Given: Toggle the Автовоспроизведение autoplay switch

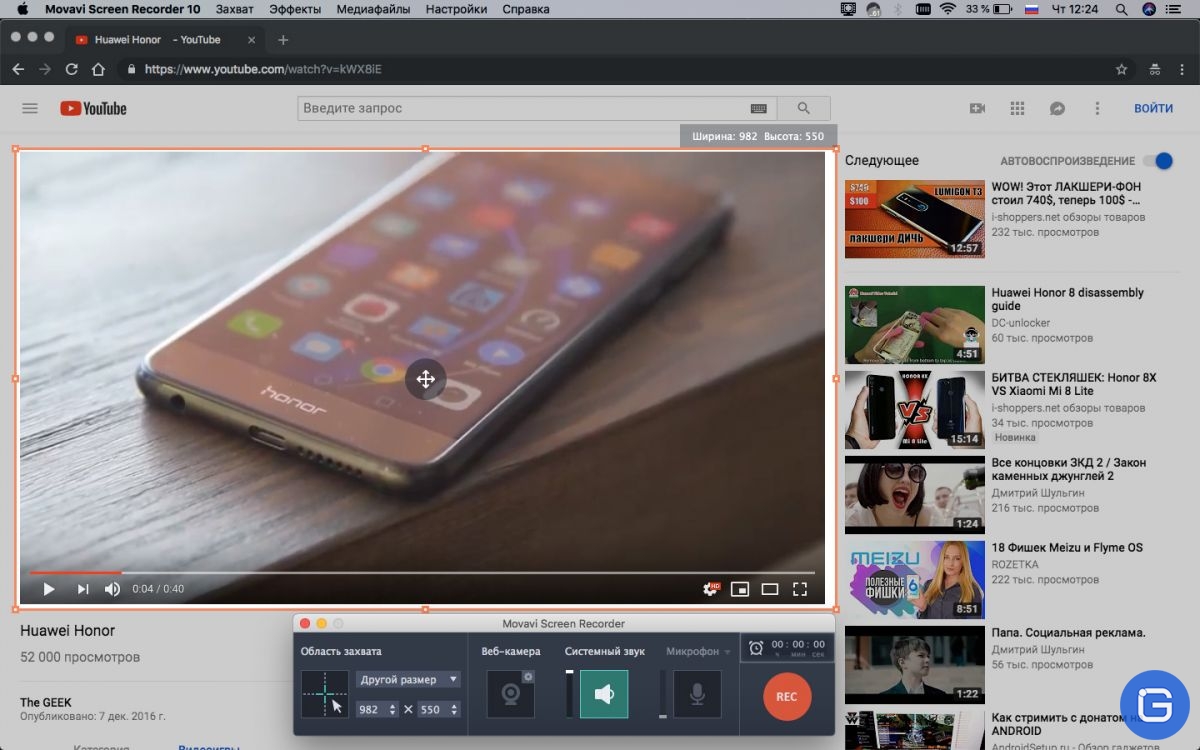Looking at the screenshot, I should (x=1158, y=161).
